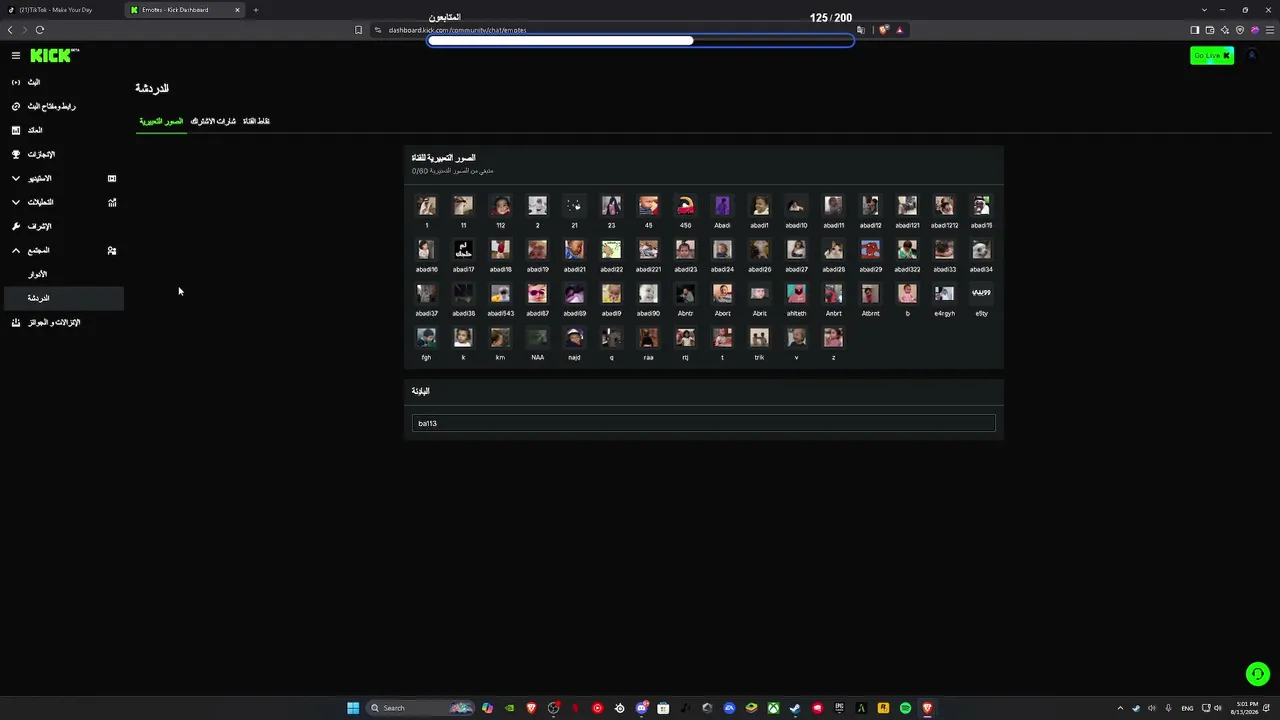Select the emote named abadi34
1280x720 pixels.
pyautogui.click(x=981, y=250)
